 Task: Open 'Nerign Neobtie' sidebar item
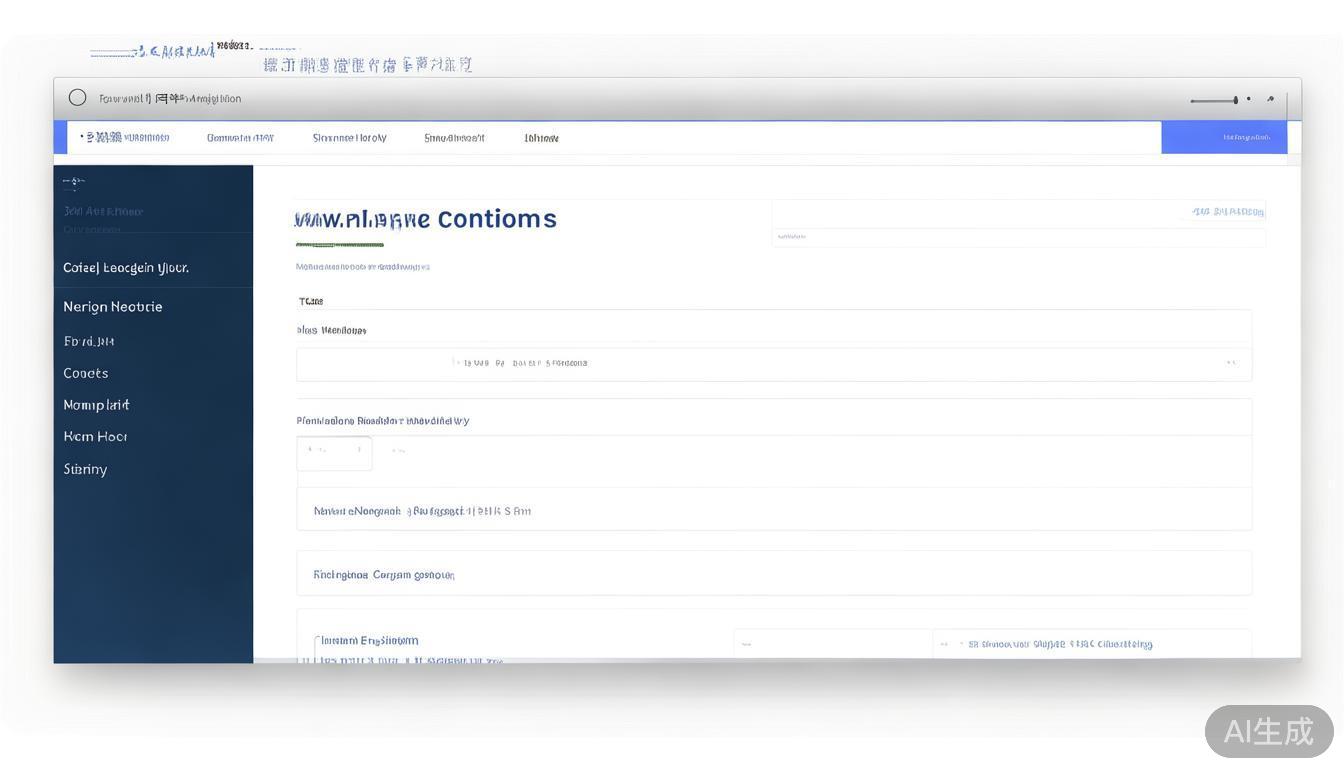click(113, 307)
